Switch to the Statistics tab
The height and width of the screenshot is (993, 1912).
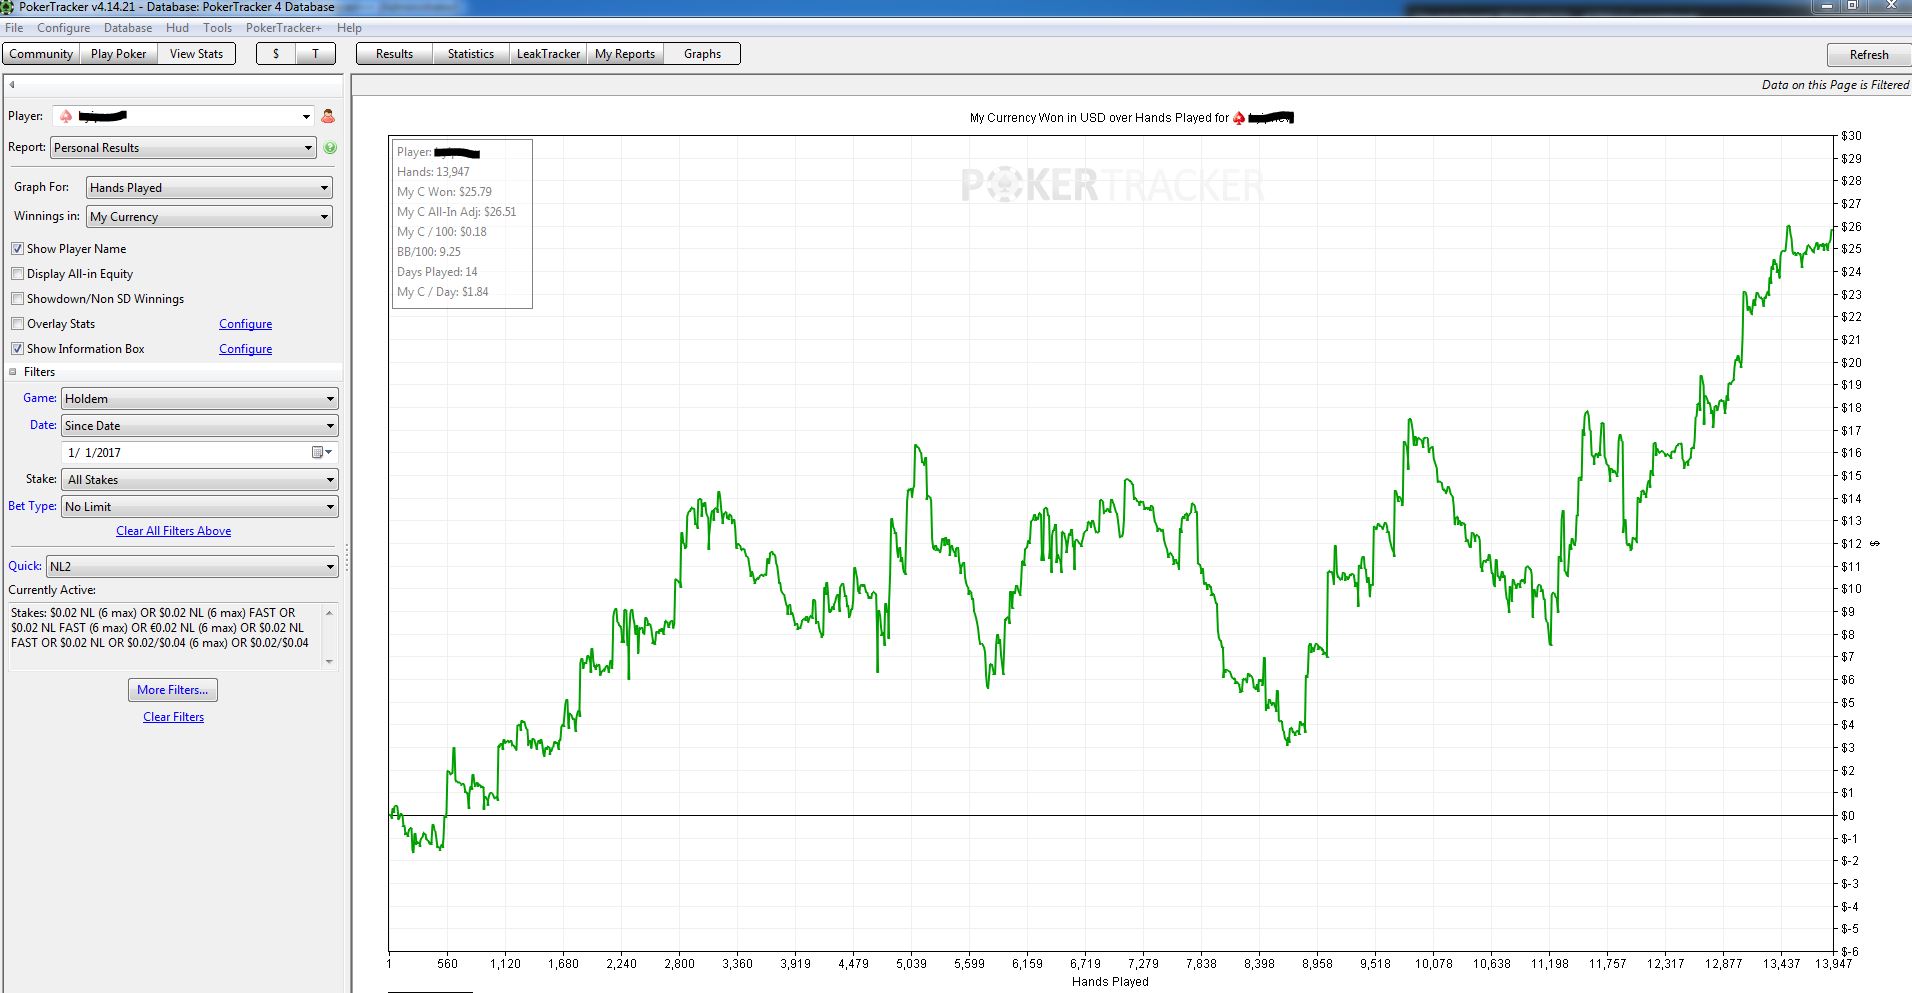click(471, 54)
